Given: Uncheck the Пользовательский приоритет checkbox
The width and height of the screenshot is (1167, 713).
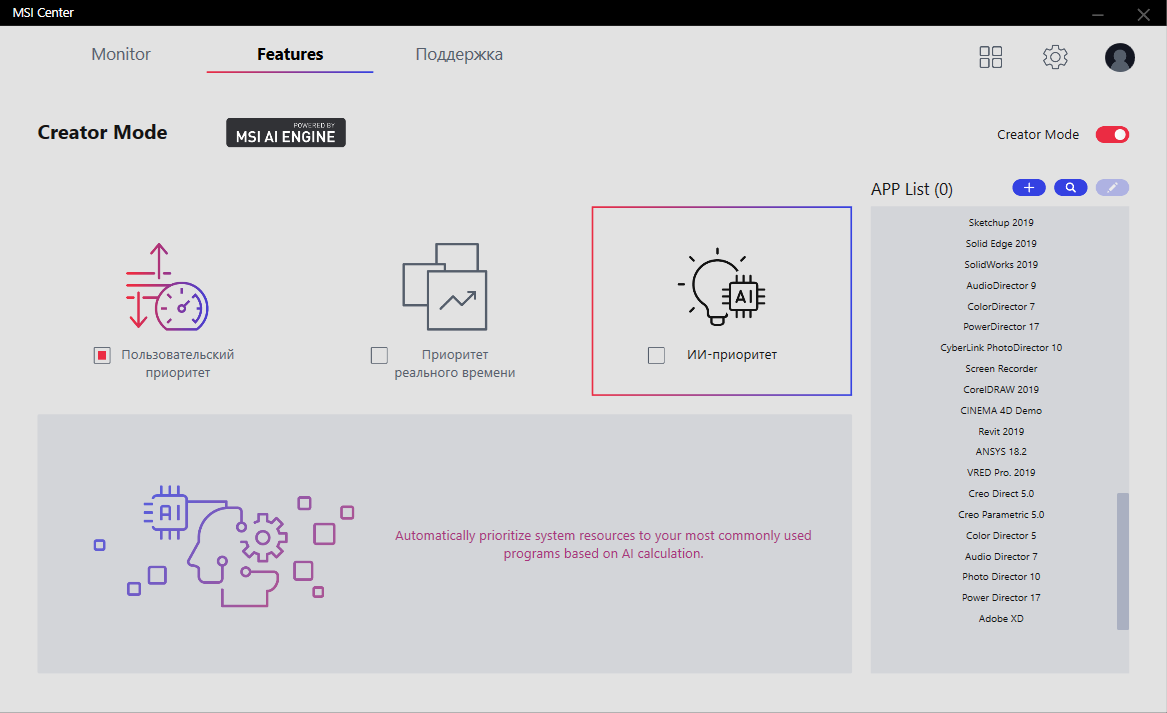Looking at the screenshot, I should click(x=102, y=355).
